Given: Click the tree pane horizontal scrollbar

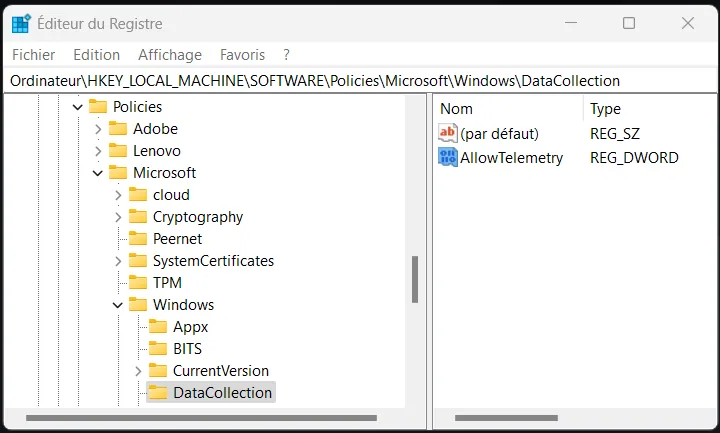Looking at the screenshot, I should pos(202,418).
